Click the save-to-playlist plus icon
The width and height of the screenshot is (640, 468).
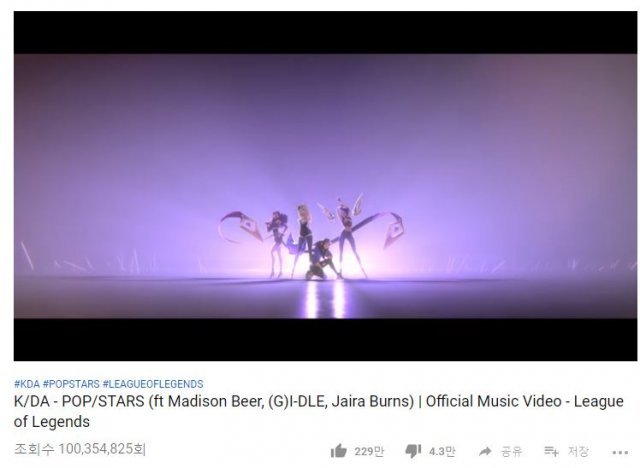pos(551,451)
